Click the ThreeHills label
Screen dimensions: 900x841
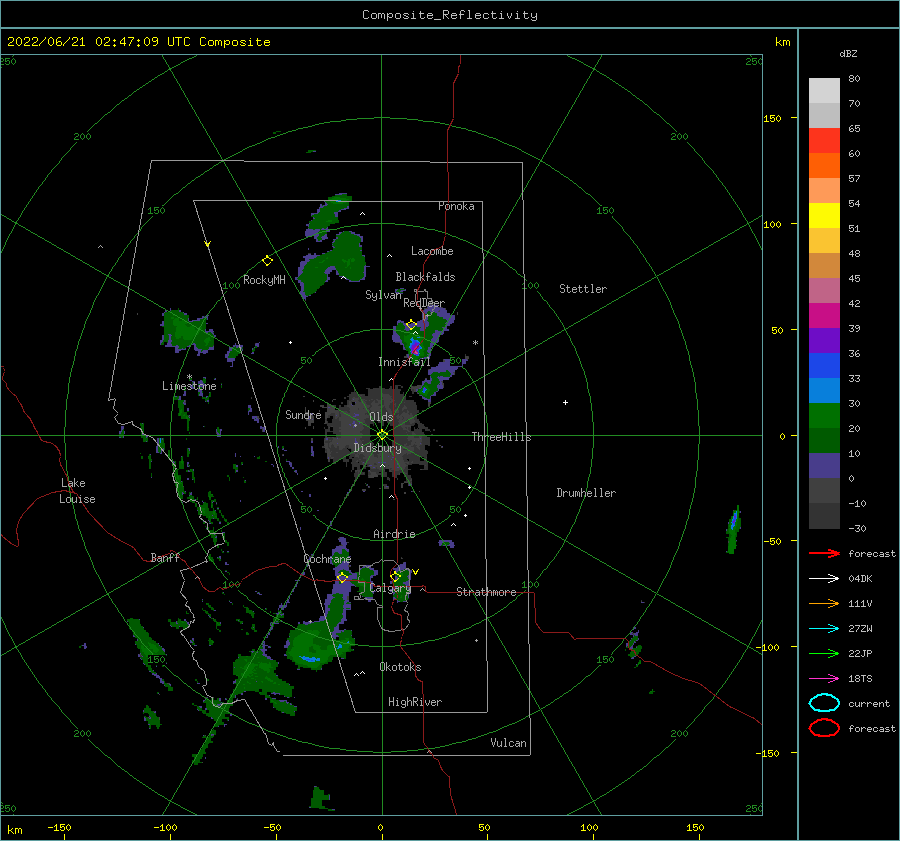(x=501, y=437)
